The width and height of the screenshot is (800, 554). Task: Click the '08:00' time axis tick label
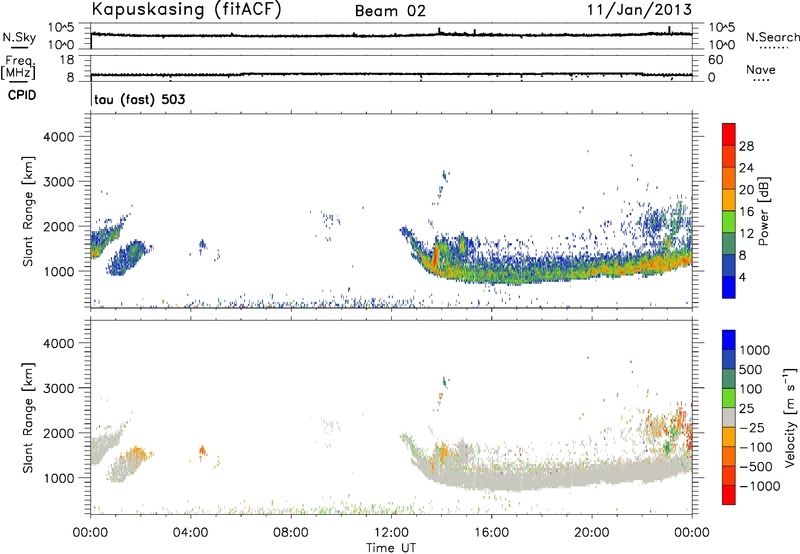coord(291,533)
